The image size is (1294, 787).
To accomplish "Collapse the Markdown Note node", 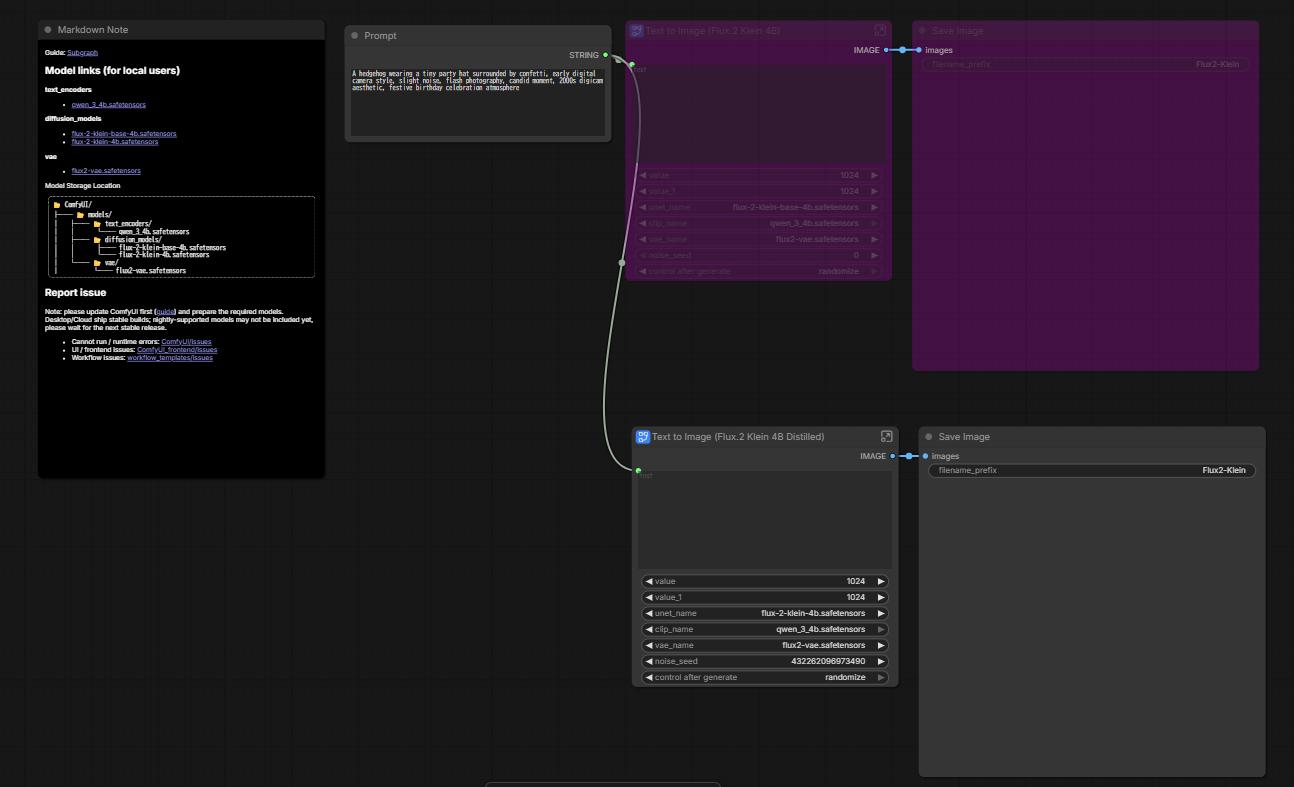I will [48, 30].
